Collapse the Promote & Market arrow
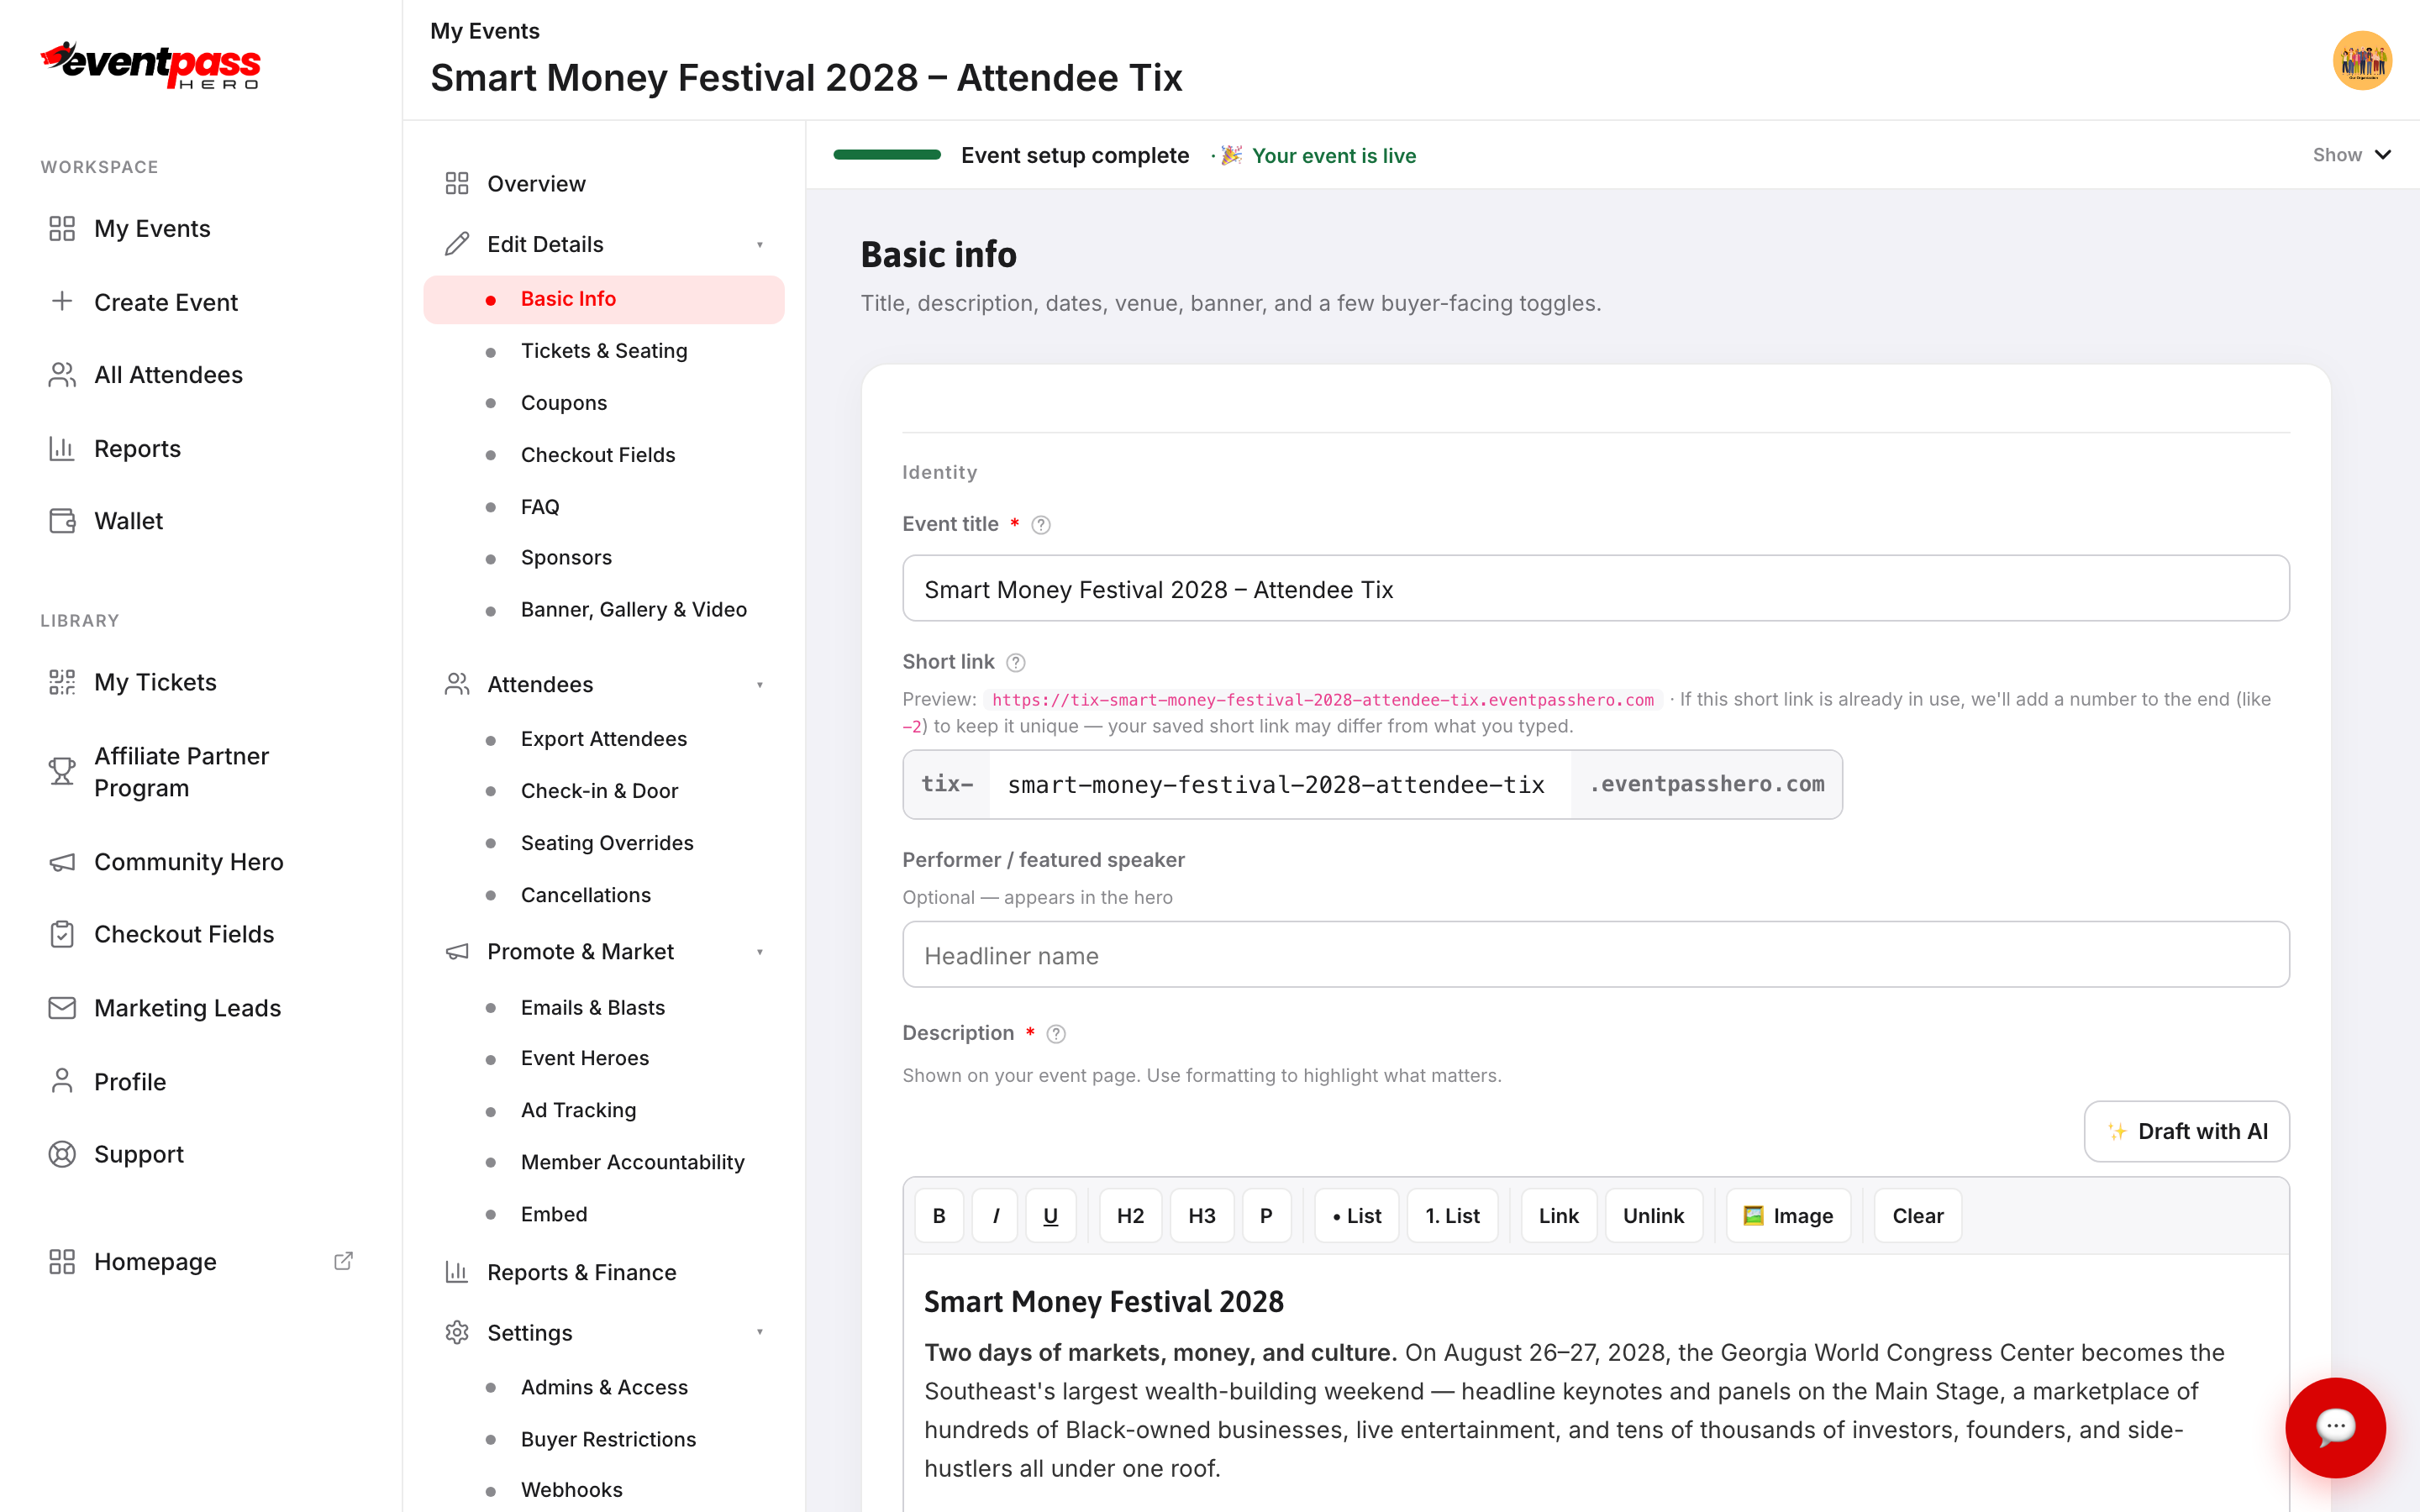The height and width of the screenshot is (1512, 2420). (760, 952)
